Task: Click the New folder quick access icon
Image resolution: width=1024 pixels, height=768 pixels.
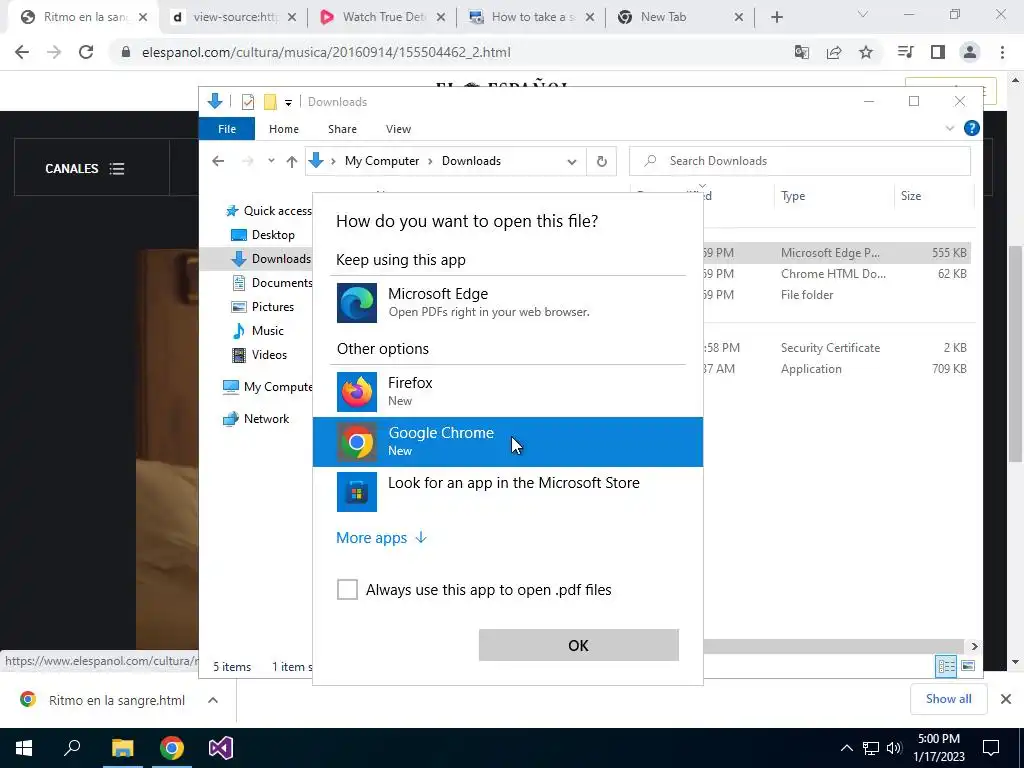Action: click(x=270, y=102)
